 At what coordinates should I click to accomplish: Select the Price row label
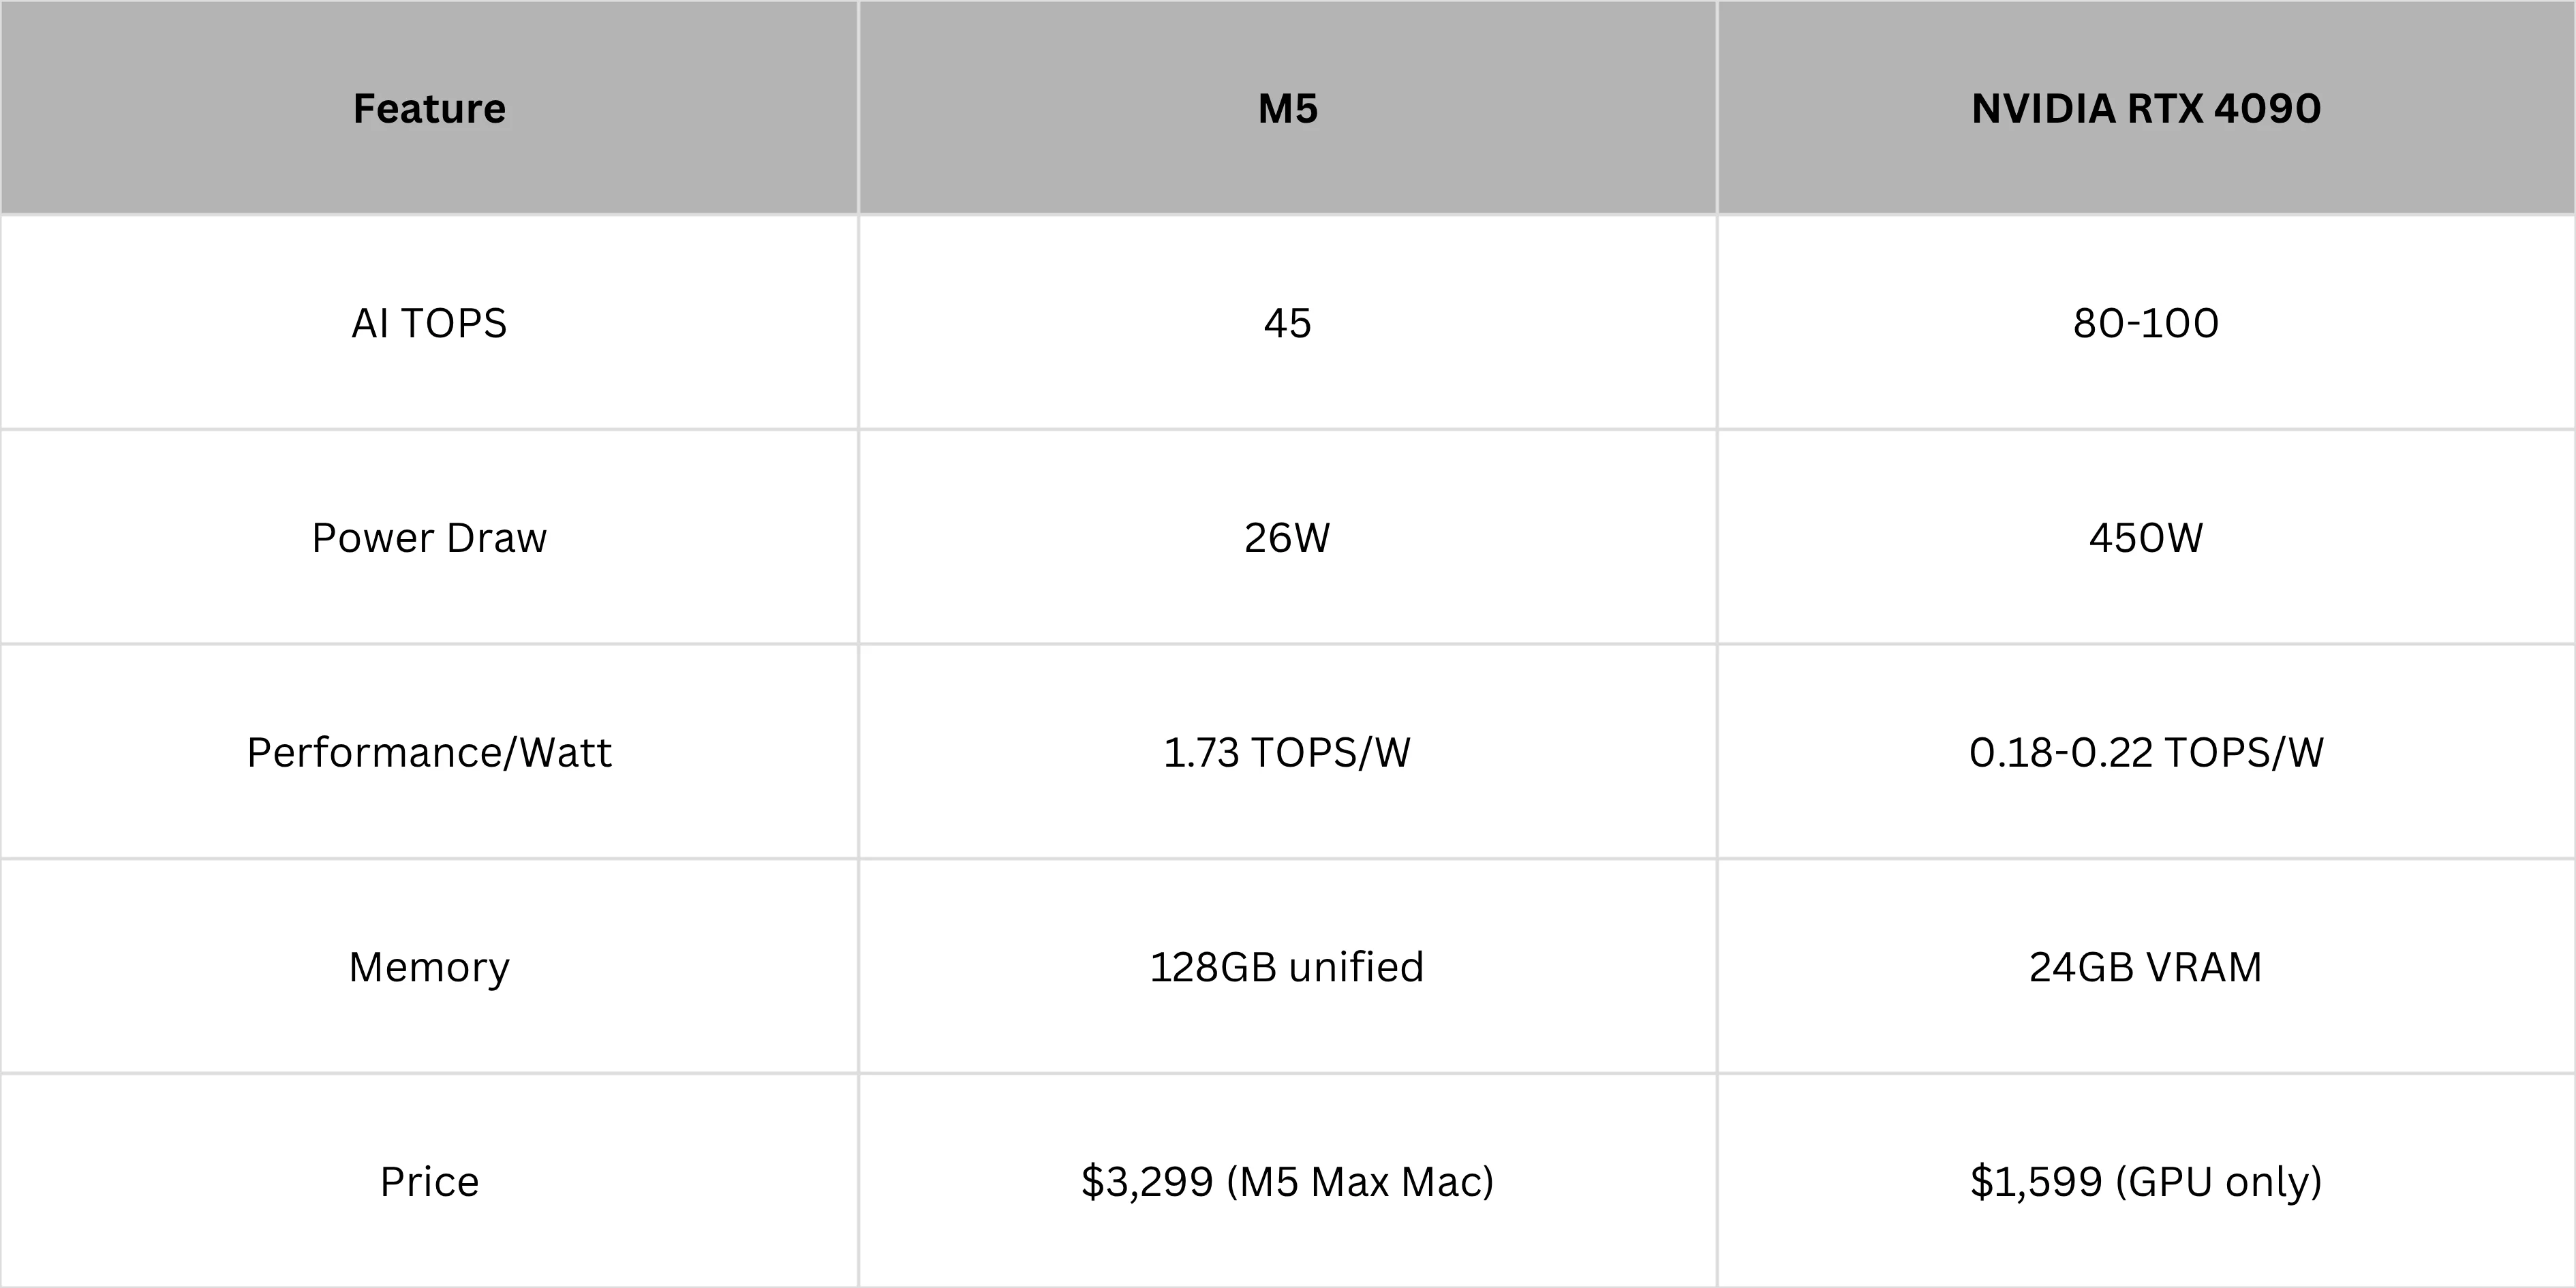coord(429,1182)
